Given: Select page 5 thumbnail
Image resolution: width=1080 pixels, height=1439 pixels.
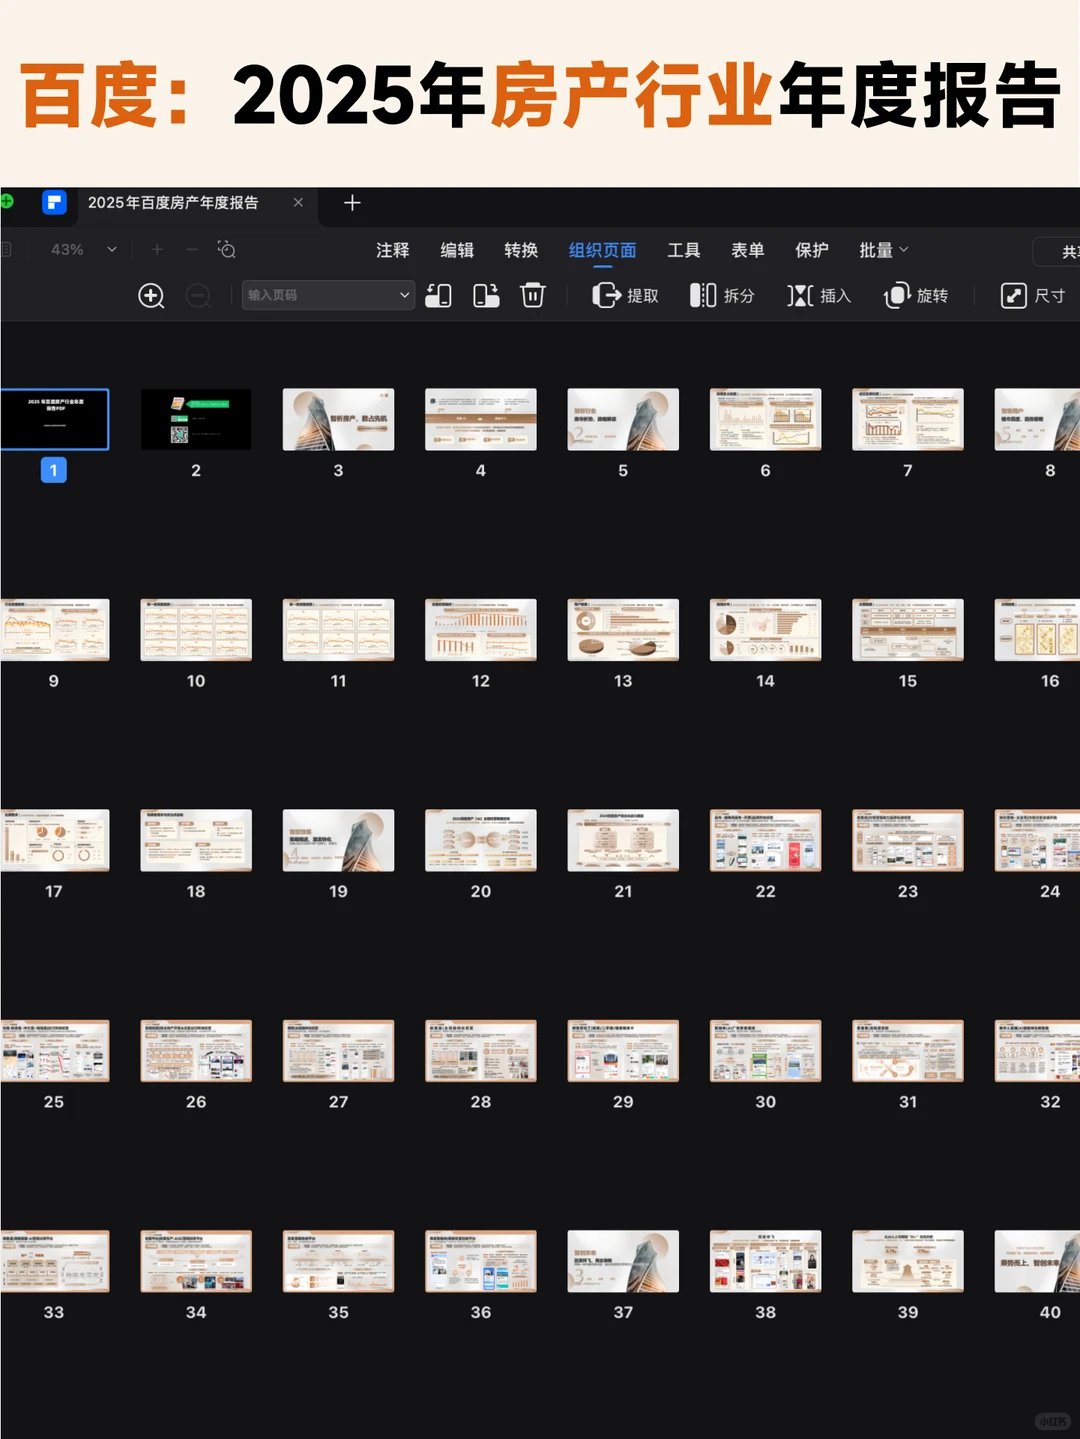Looking at the screenshot, I should pos(623,419).
